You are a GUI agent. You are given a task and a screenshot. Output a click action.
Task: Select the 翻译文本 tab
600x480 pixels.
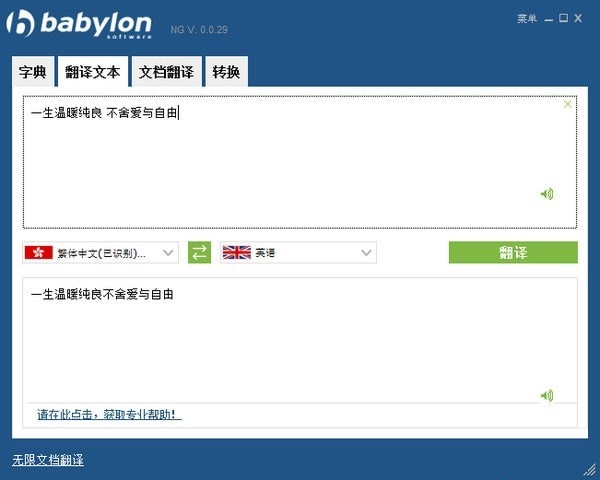tap(93, 72)
